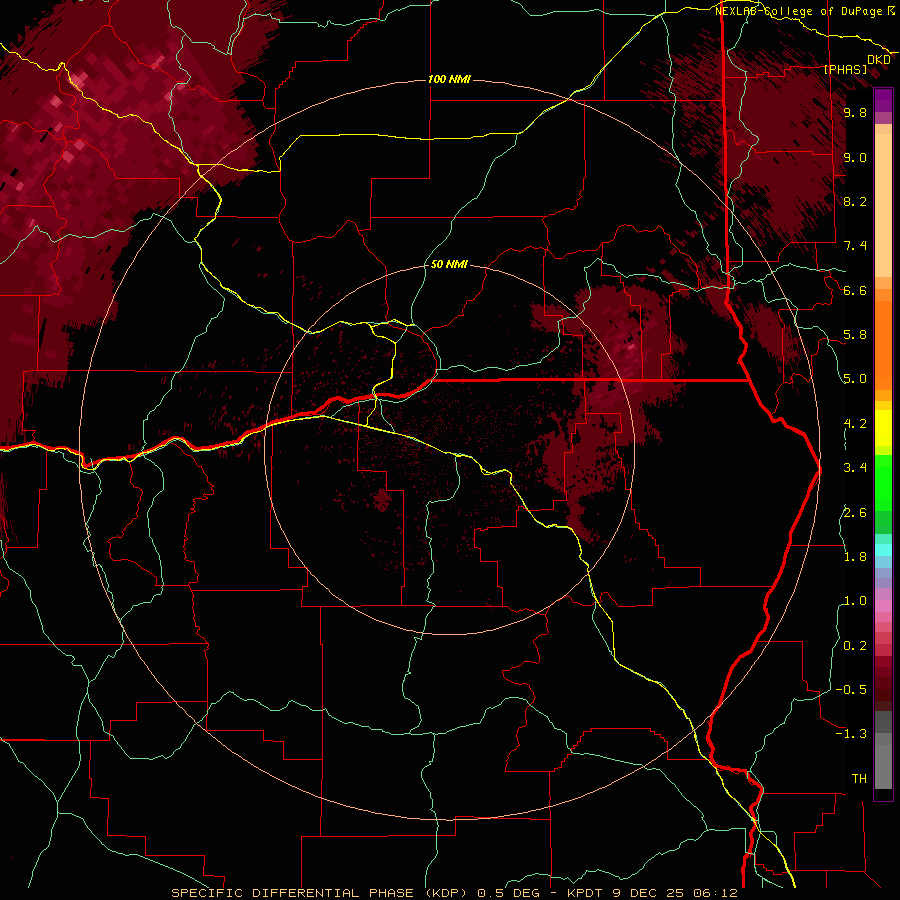Click the 5.8 value on color scale
This screenshot has width=900, height=900.
(x=855, y=335)
